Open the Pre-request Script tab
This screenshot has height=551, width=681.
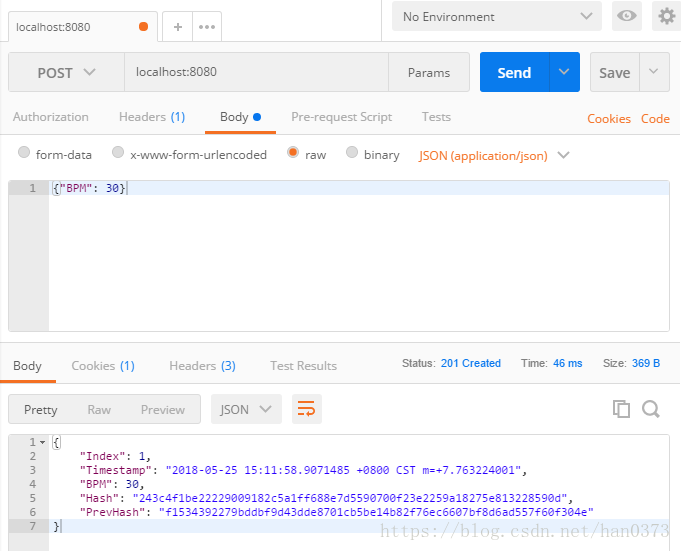point(341,117)
